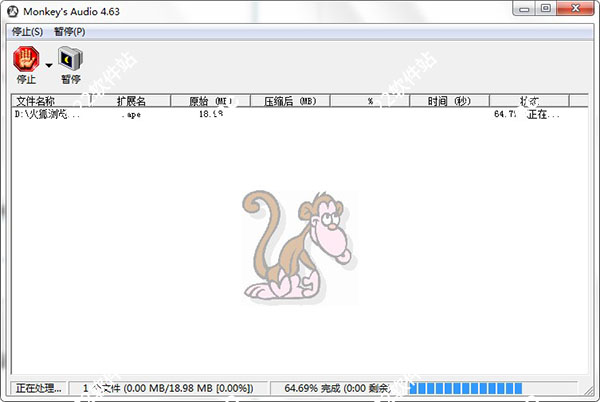The height and width of the screenshot is (402, 600).
Task: Click the 状态 column header
Action: point(529,101)
